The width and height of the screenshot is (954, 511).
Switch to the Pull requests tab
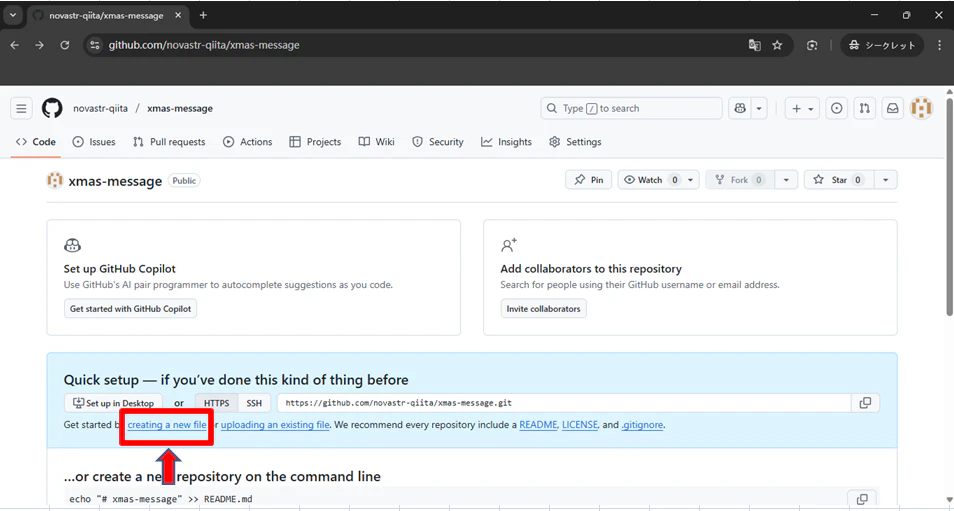(169, 142)
